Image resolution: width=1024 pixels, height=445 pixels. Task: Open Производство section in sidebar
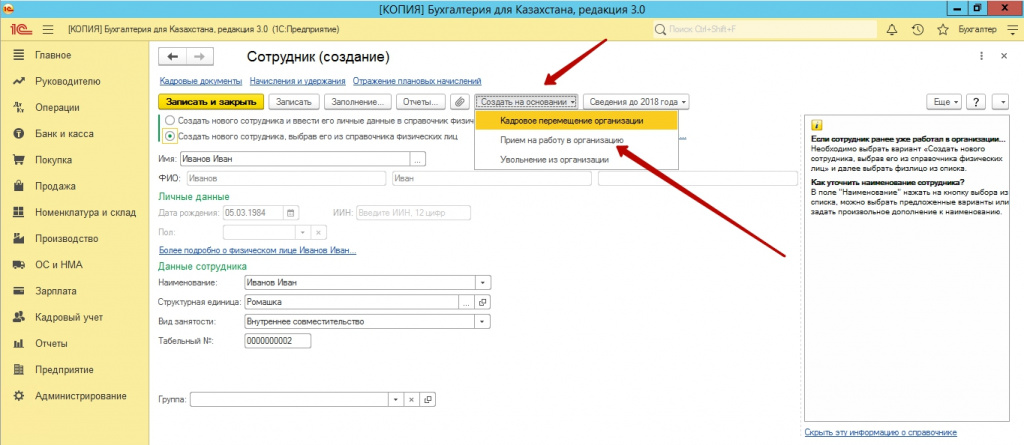click(x=67, y=239)
